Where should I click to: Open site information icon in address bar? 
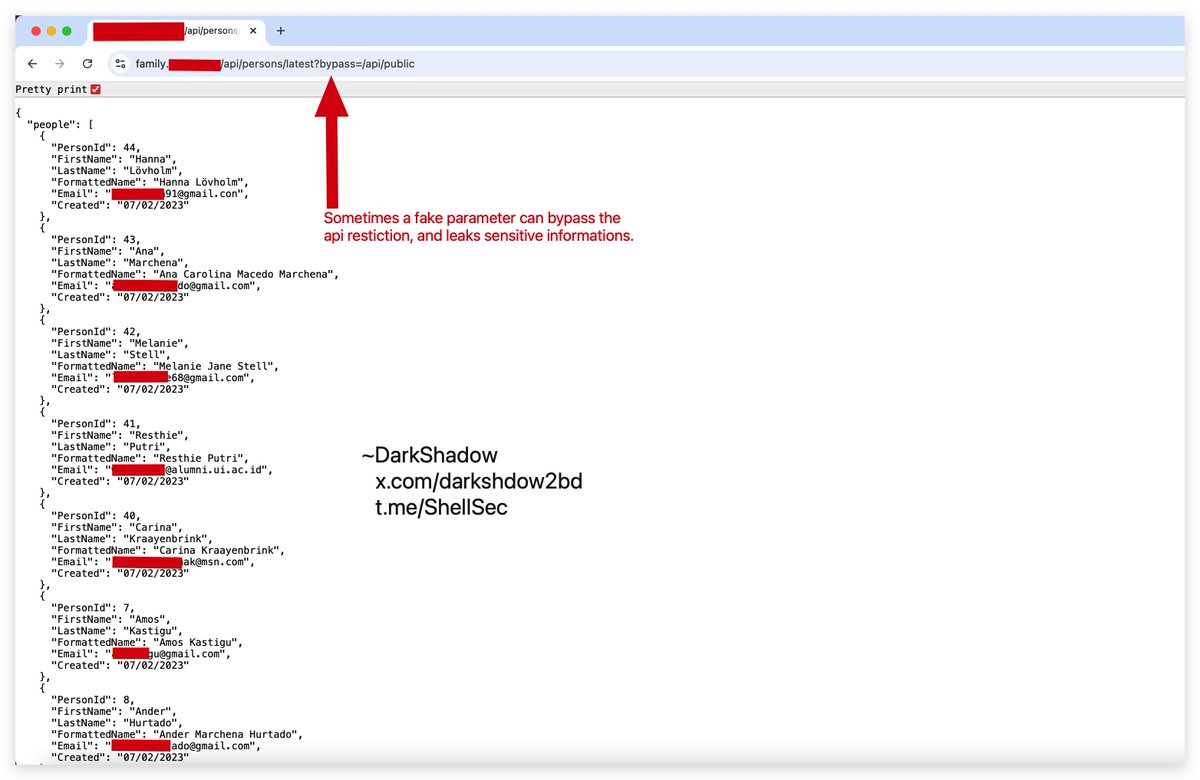120,64
